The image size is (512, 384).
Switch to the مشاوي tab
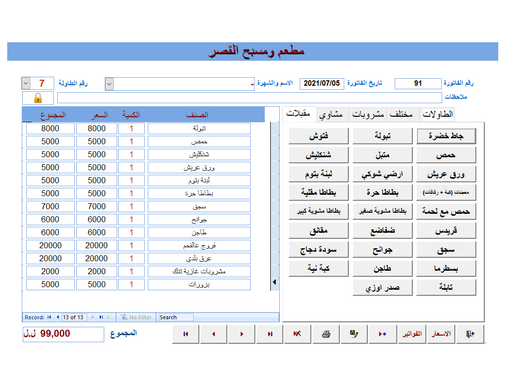(331, 114)
